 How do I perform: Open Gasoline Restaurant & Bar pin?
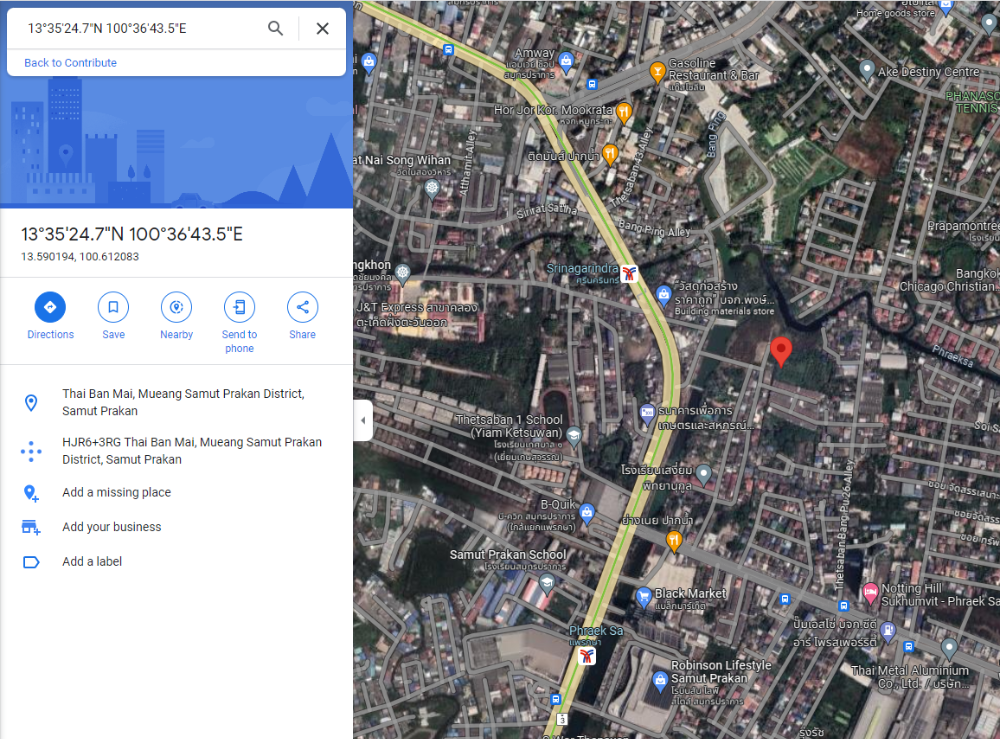658,71
